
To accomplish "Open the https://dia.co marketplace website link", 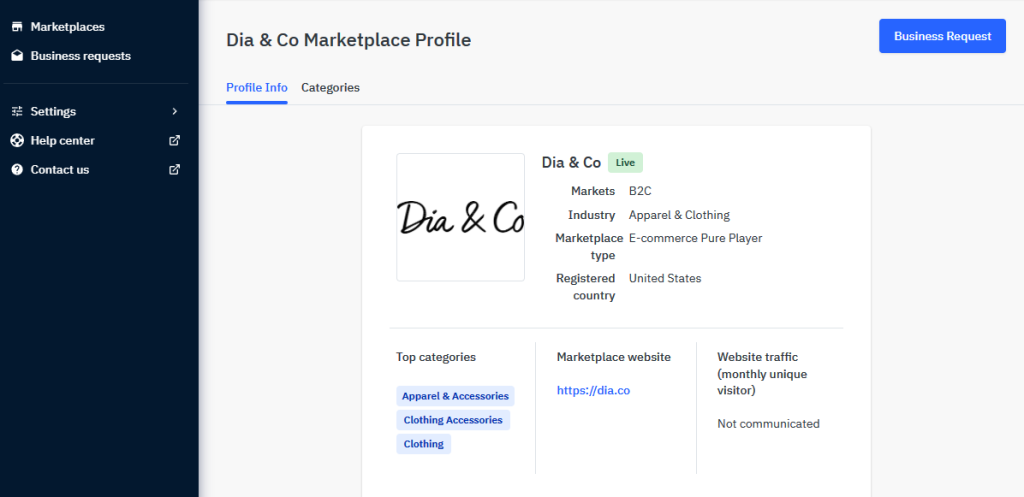I will tap(593, 391).
